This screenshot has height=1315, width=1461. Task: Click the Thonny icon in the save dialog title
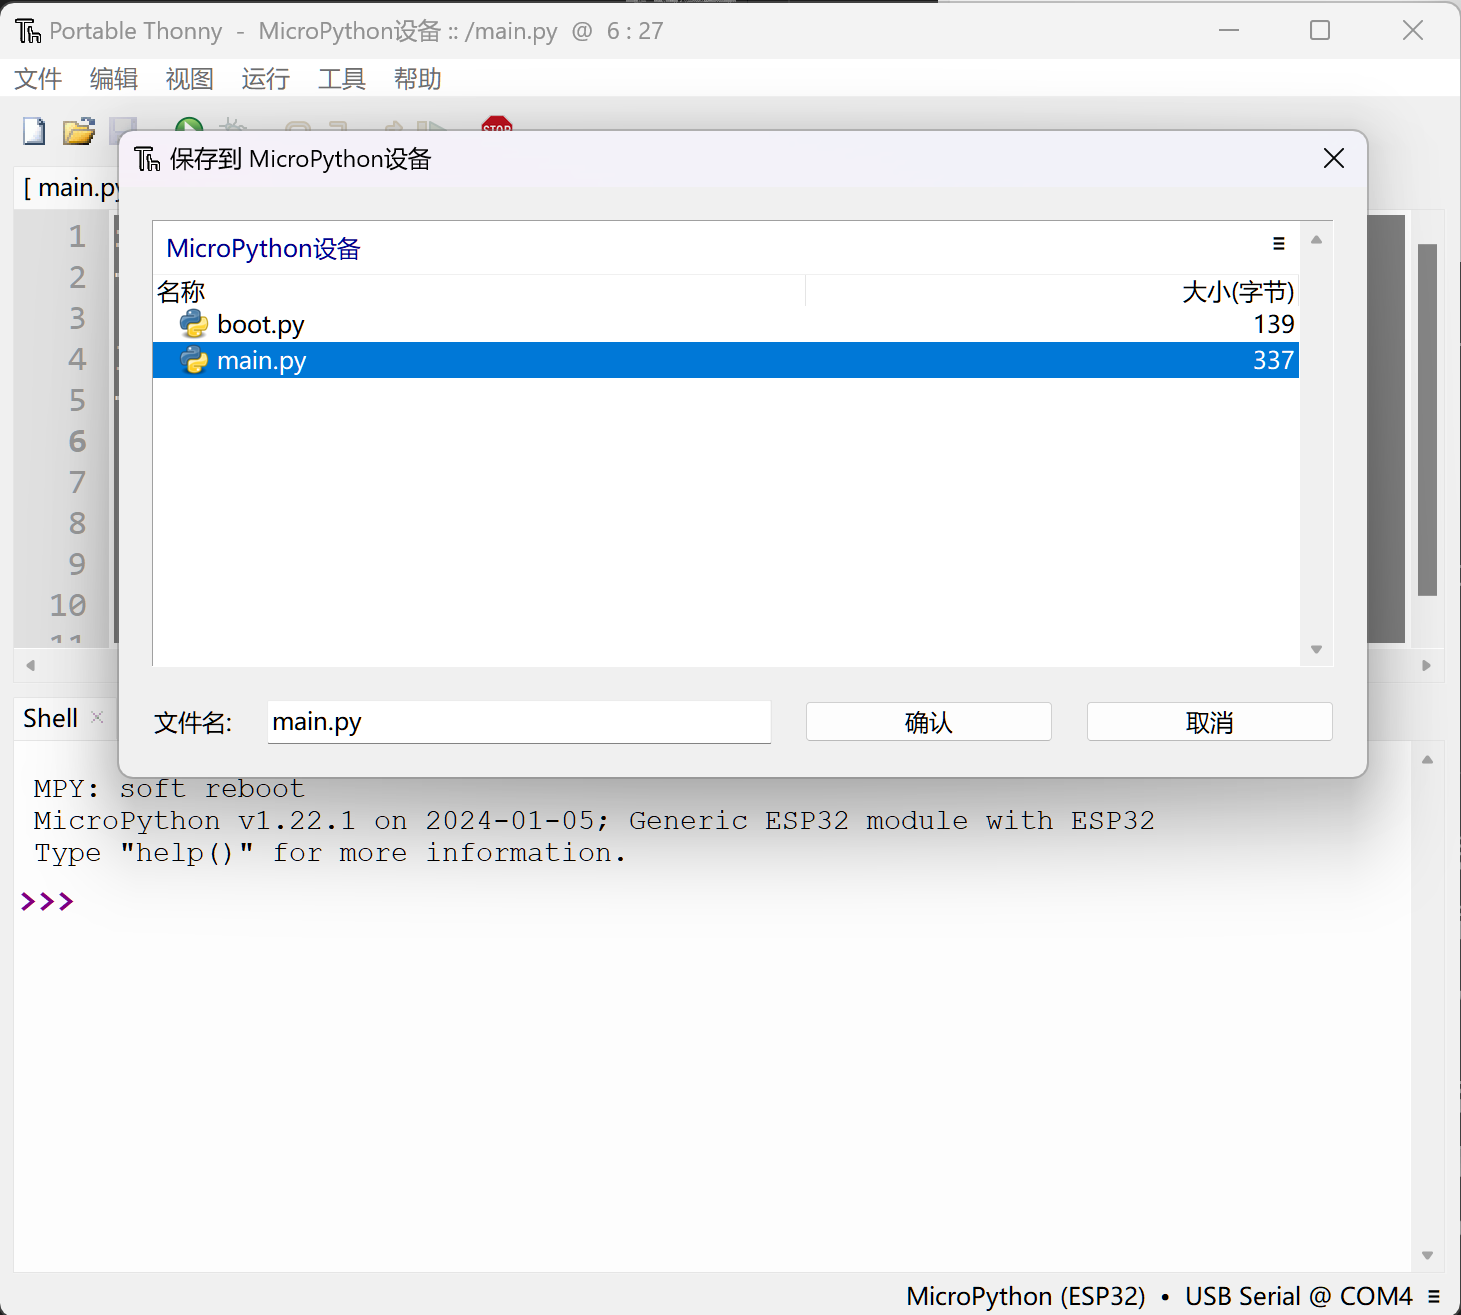[148, 159]
